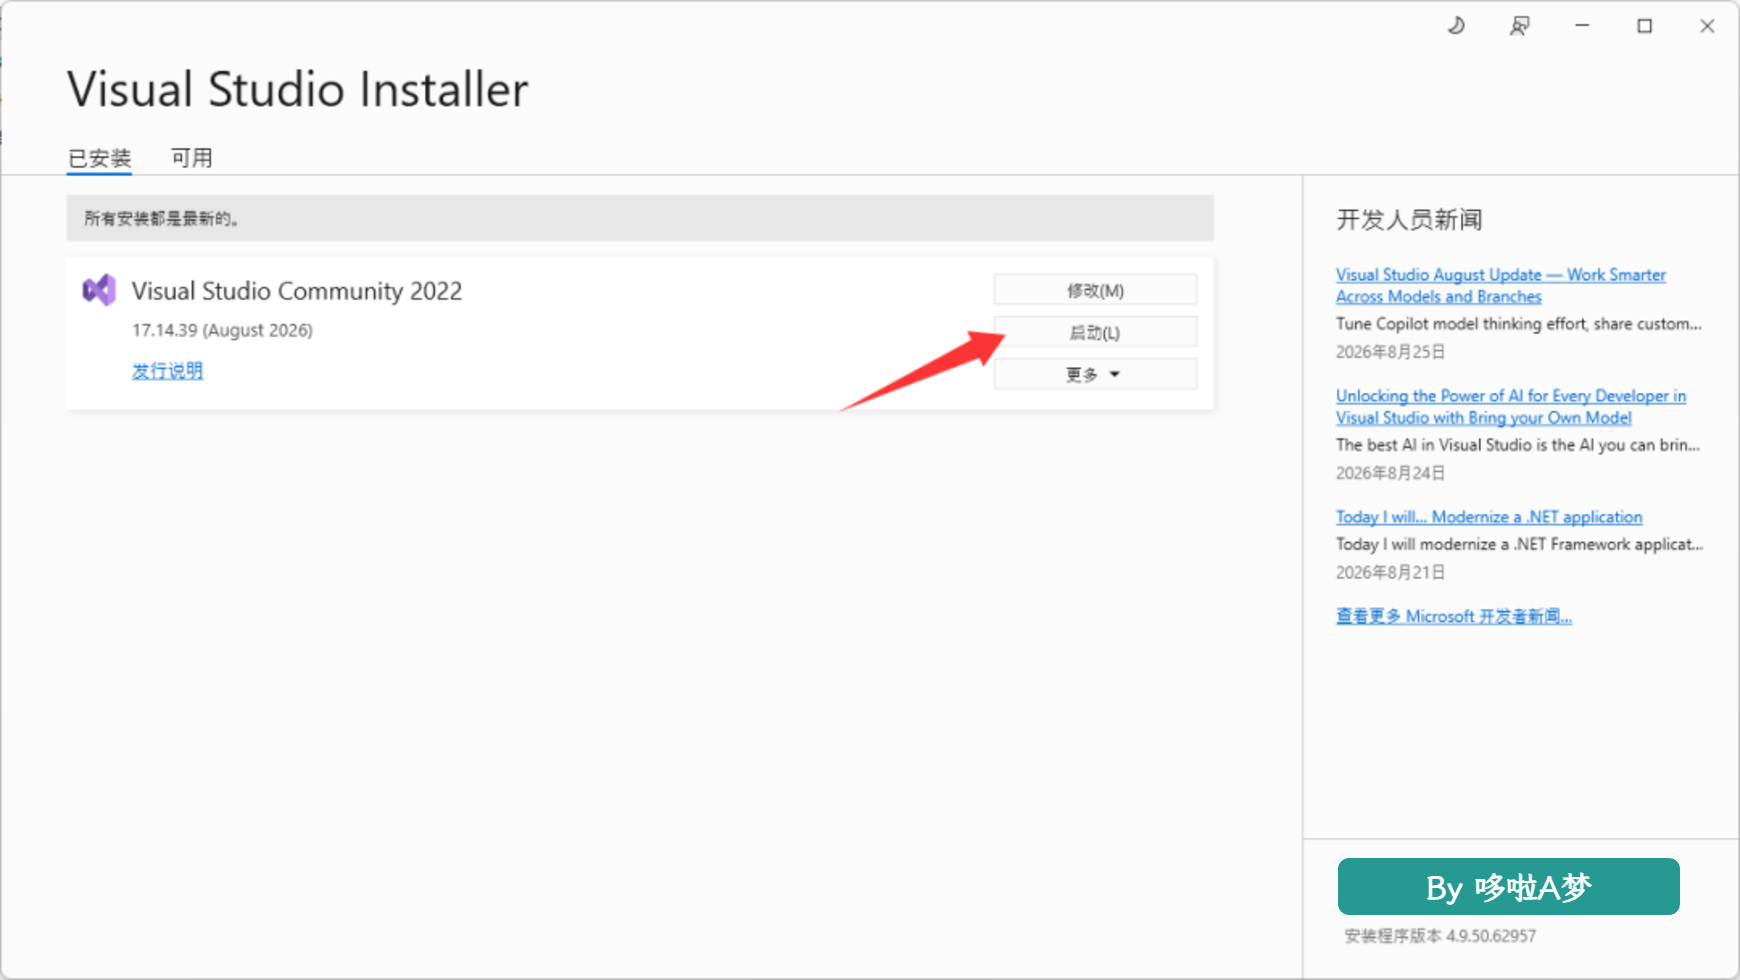
Task: Open the 发行说明 release notes link
Action: [x=167, y=371]
